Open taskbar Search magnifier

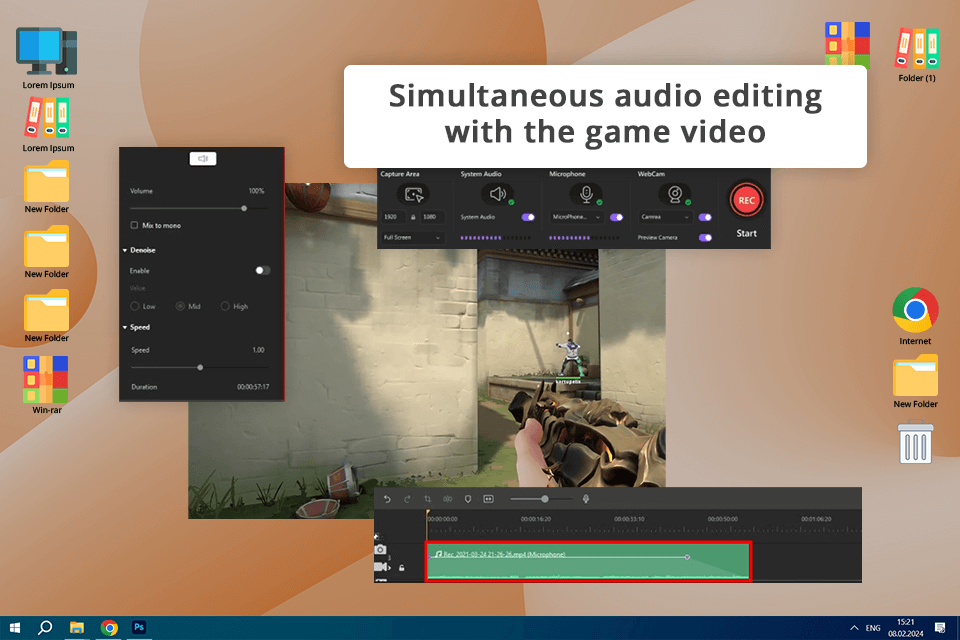[45, 628]
